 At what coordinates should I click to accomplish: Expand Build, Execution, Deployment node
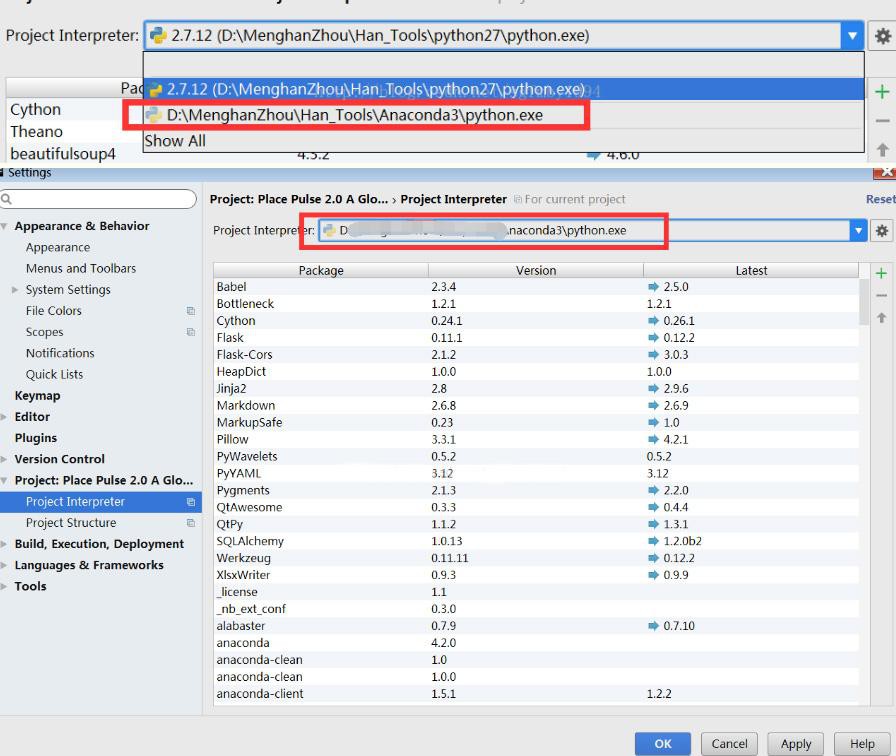pyautogui.click(x=4, y=544)
